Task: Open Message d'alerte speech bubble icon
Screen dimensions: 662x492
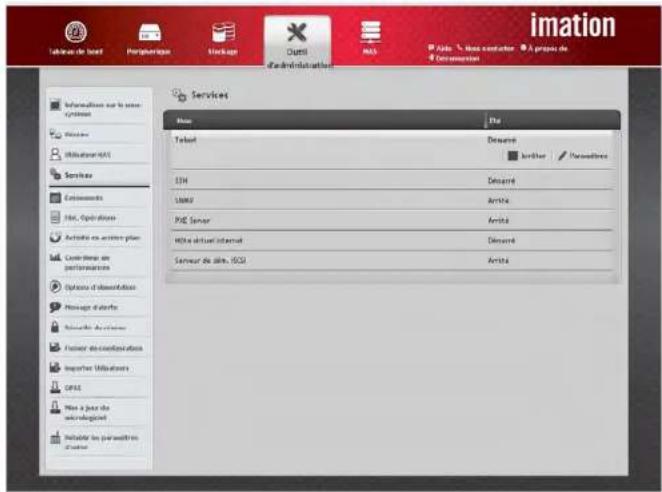Action: [x=55, y=307]
